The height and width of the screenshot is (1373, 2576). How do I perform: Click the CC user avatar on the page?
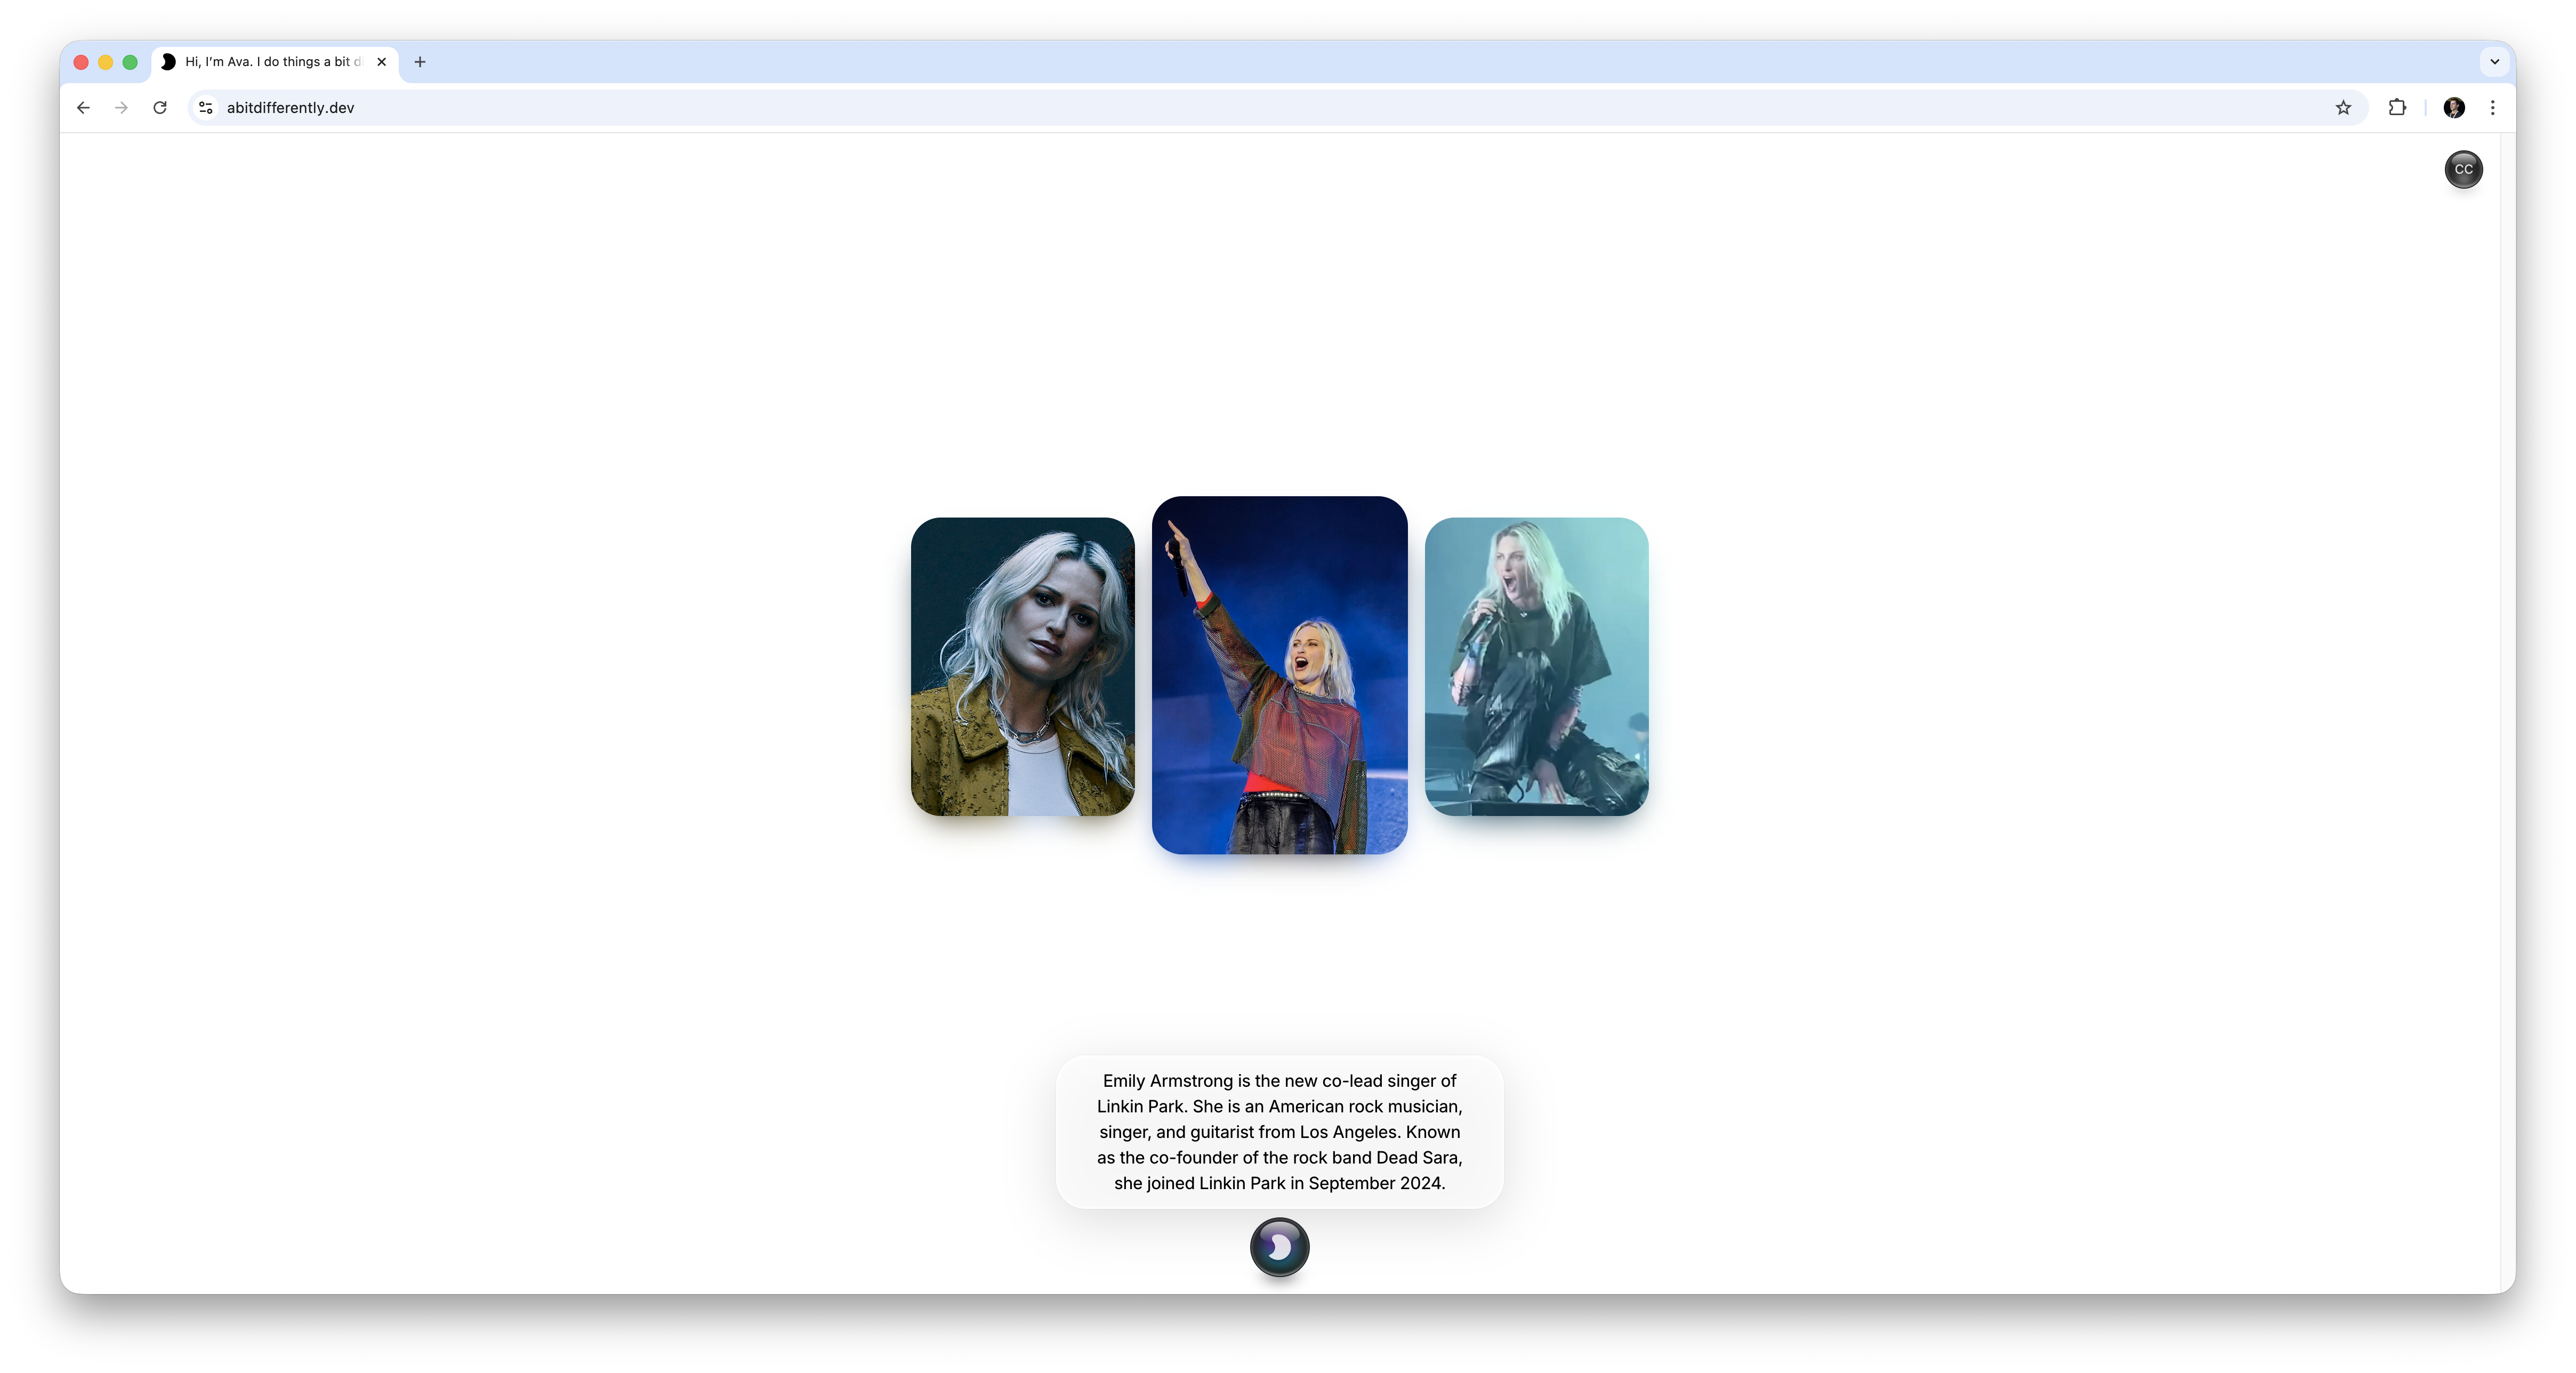click(2463, 170)
